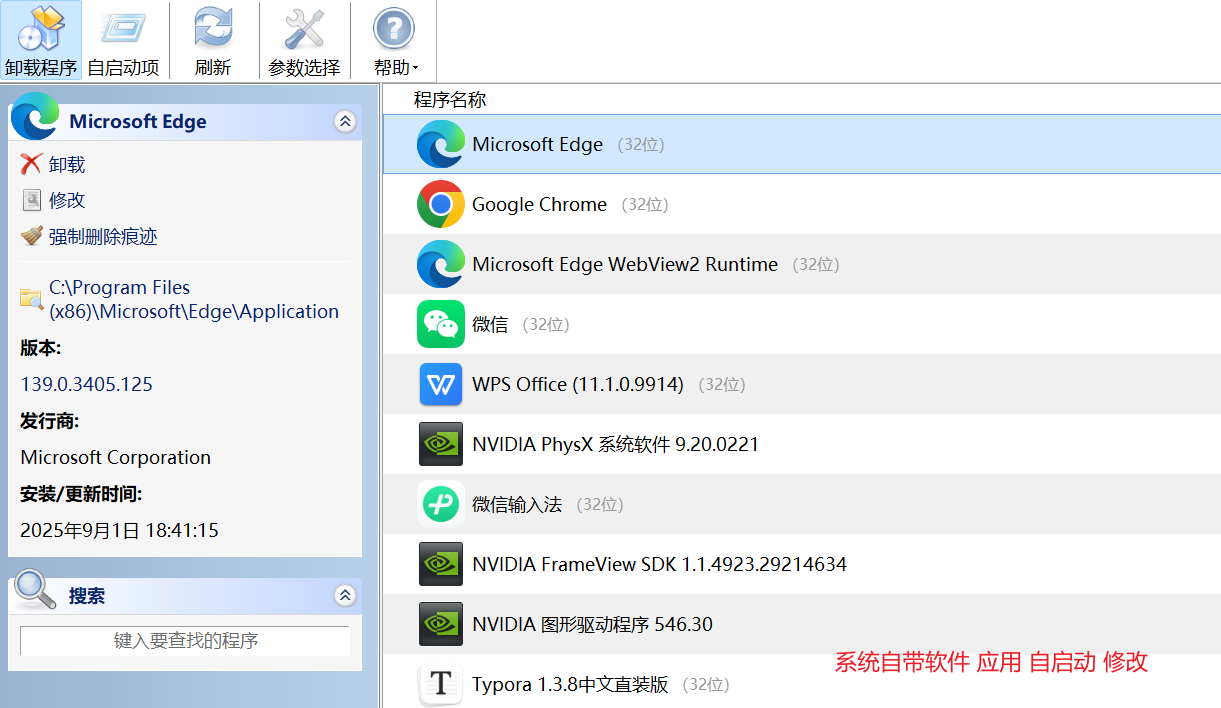Select NVIDIA PhysX 系统软件 9.20.0221 text
1221x708 pixels.
(x=615, y=444)
